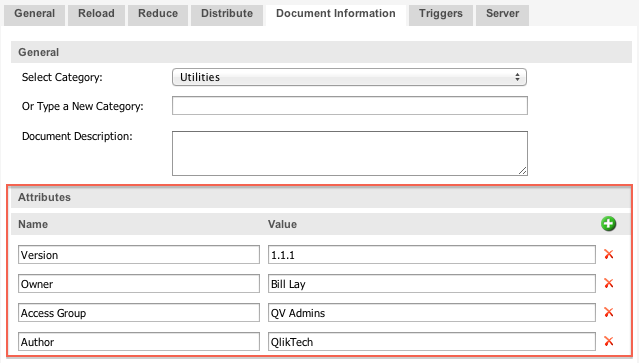Focus the Document Description text area

click(x=350, y=153)
